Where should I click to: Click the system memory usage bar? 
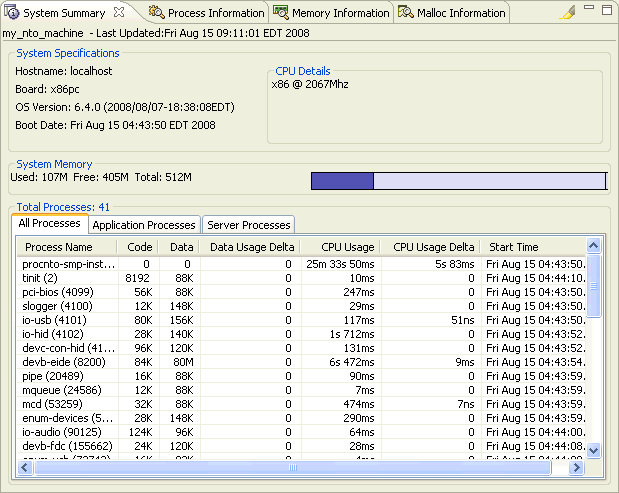(x=458, y=181)
